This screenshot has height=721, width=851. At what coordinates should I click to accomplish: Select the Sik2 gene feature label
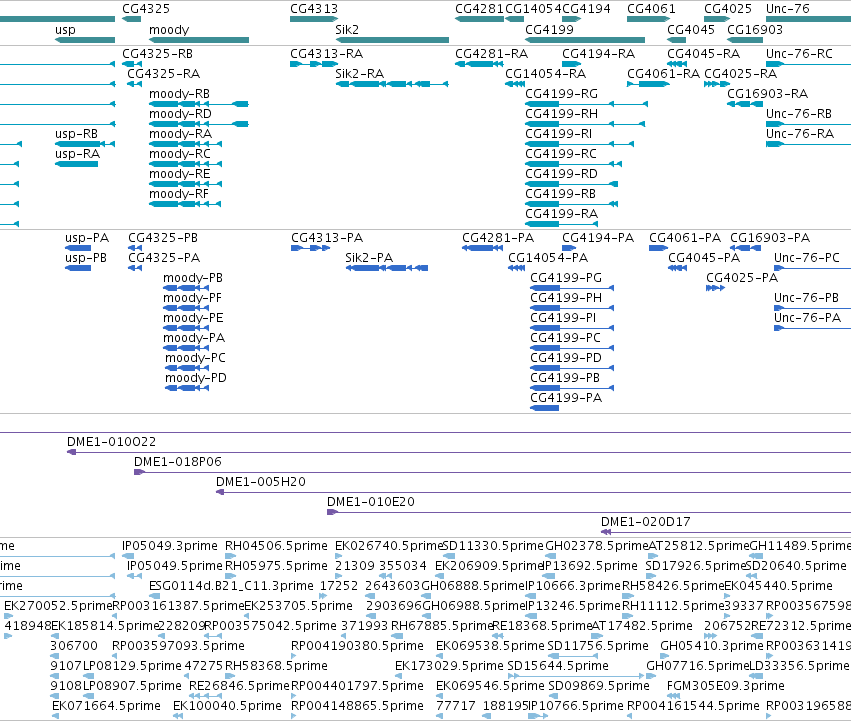coord(347,30)
